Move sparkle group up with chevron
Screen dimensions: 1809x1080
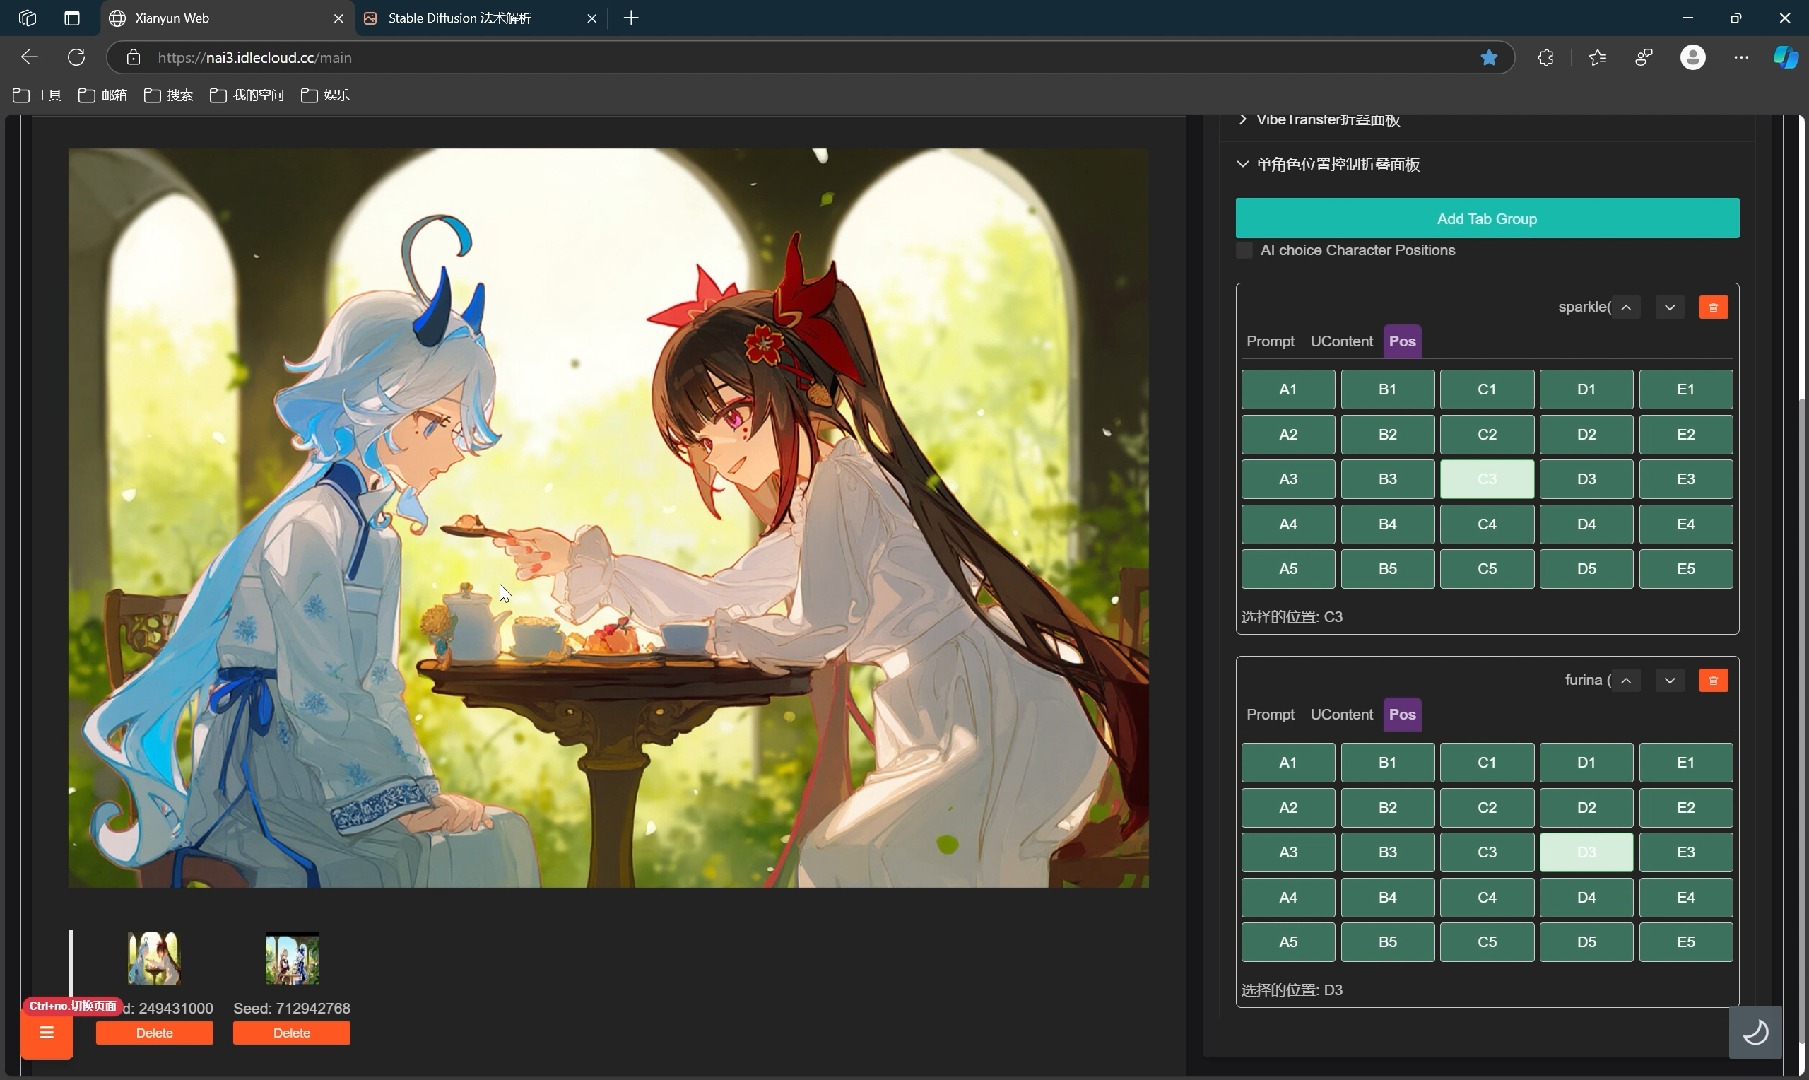pos(1626,307)
